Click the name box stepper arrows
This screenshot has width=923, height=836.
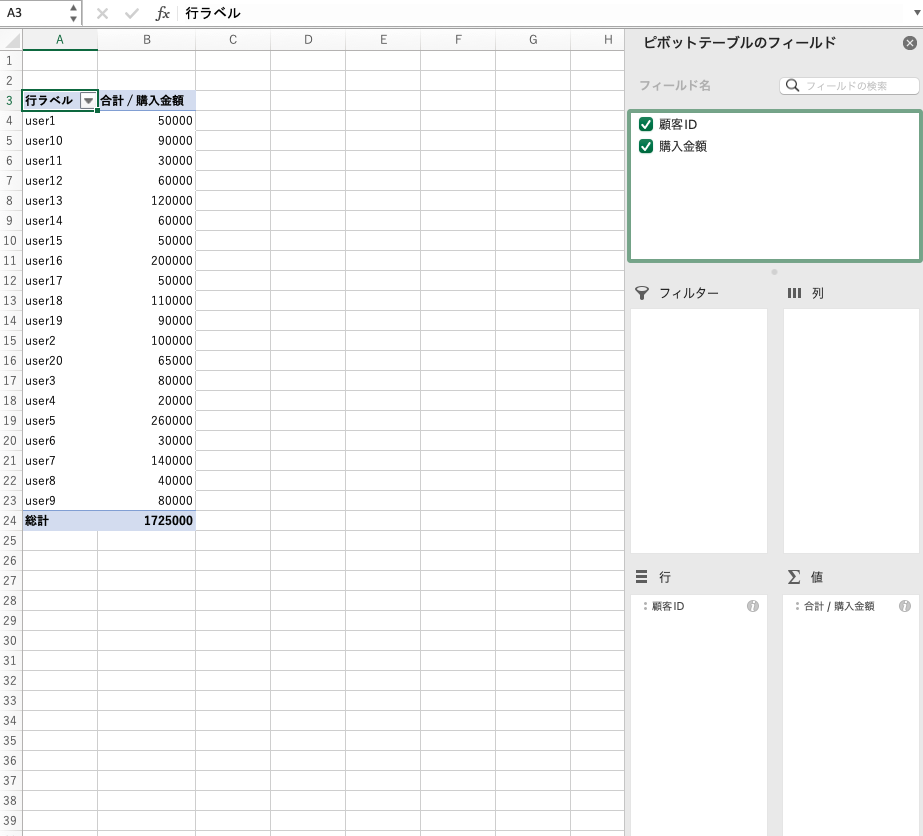coord(73,14)
